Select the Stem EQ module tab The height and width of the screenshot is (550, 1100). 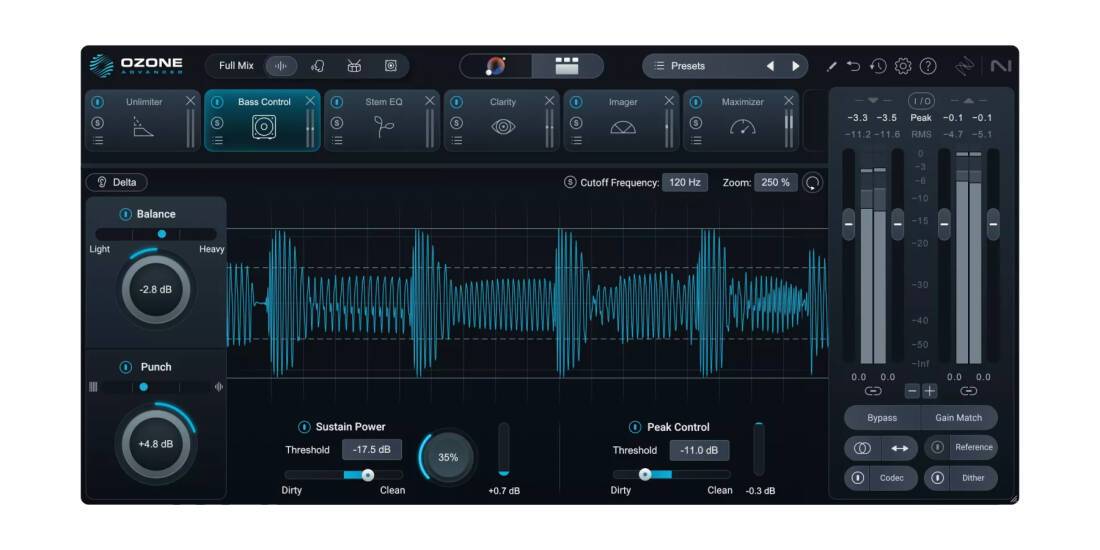click(x=382, y=121)
